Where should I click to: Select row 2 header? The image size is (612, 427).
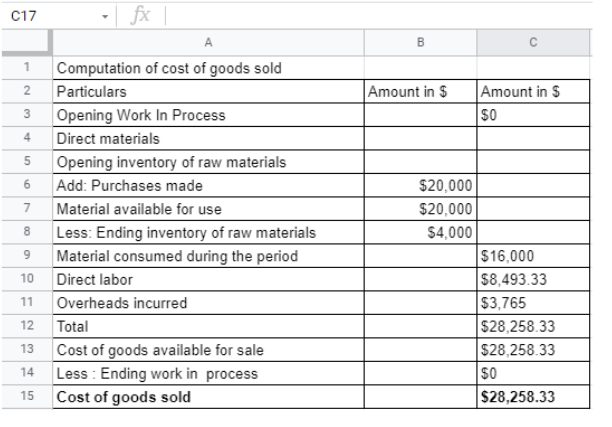point(27,91)
